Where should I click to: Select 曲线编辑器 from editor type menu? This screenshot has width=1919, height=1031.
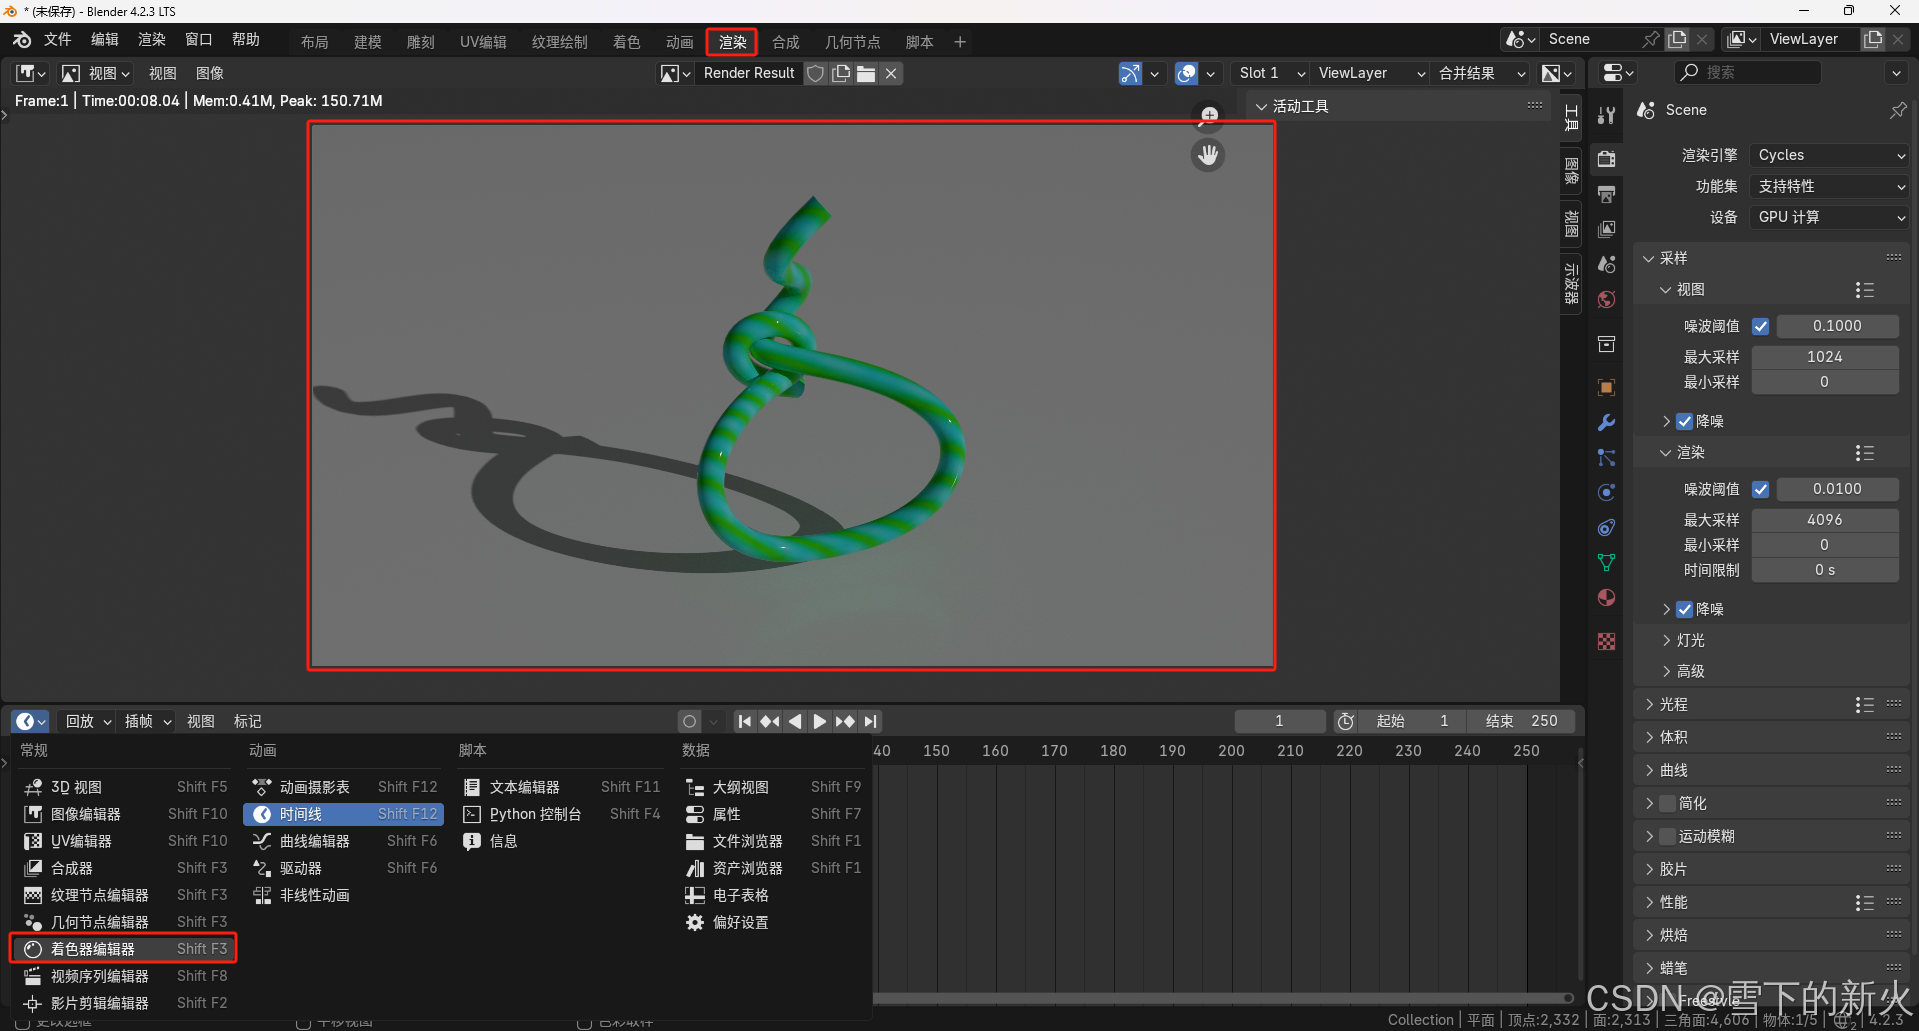[x=343, y=841]
